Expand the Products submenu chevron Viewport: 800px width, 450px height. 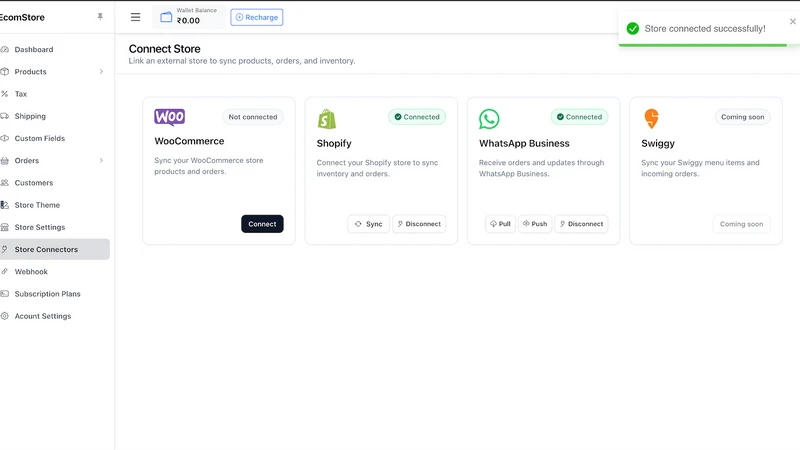(101, 71)
